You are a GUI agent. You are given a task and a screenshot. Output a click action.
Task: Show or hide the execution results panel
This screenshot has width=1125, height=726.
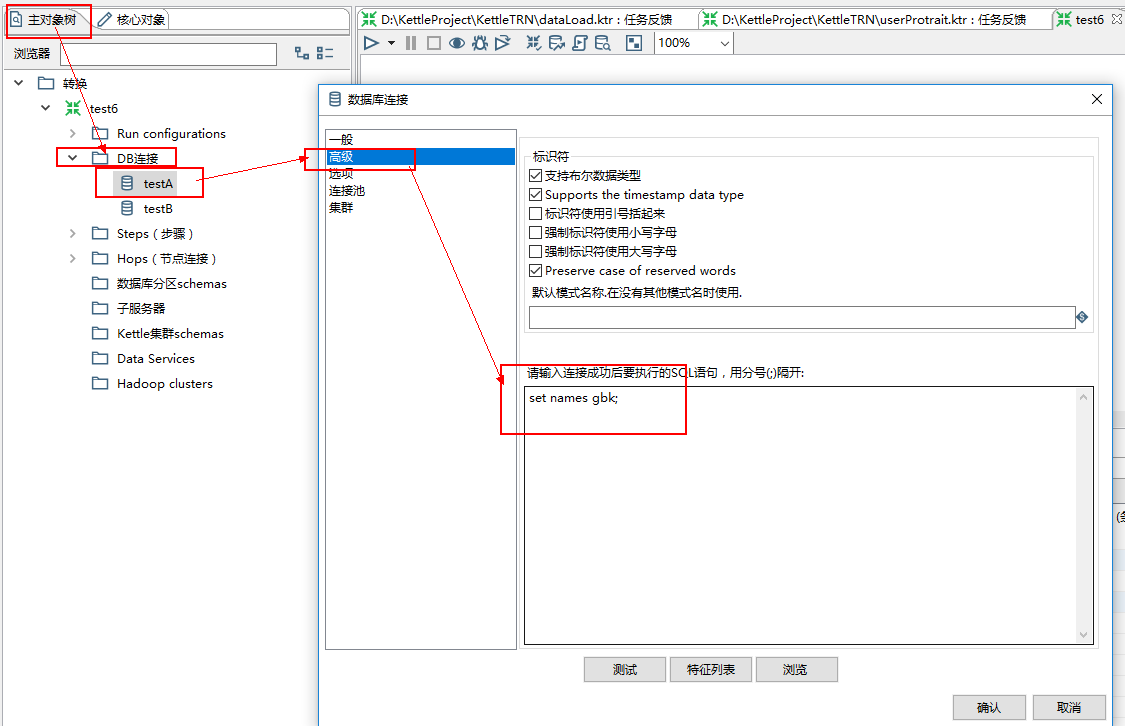click(x=634, y=43)
